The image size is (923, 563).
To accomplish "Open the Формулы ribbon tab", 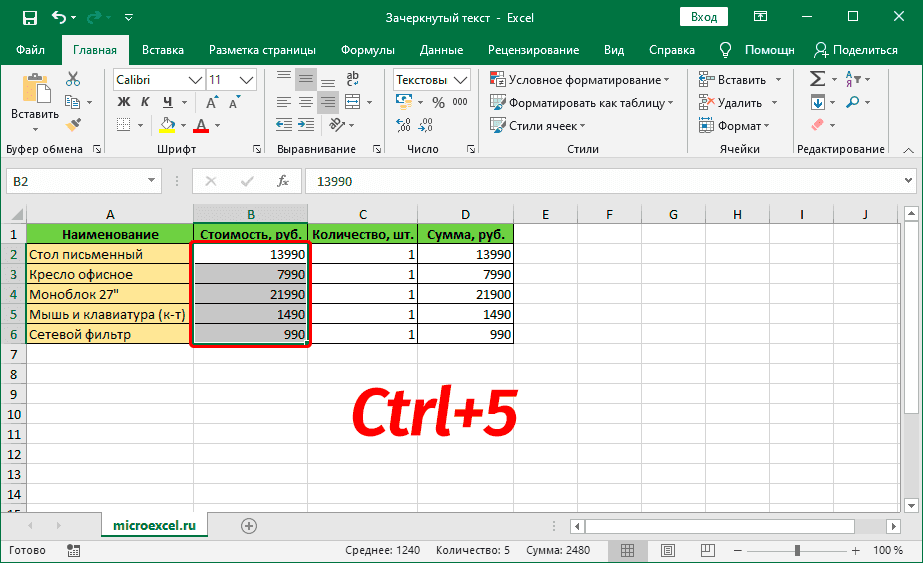I will pyautogui.click(x=367, y=50).
